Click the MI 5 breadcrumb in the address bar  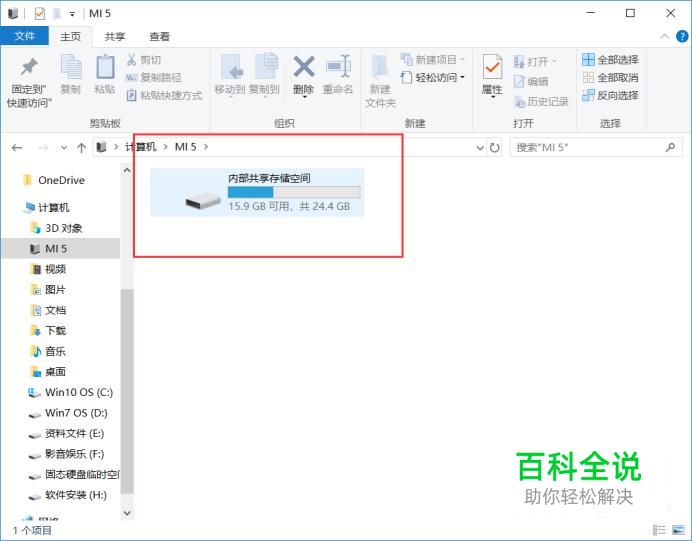pos(185,147)
